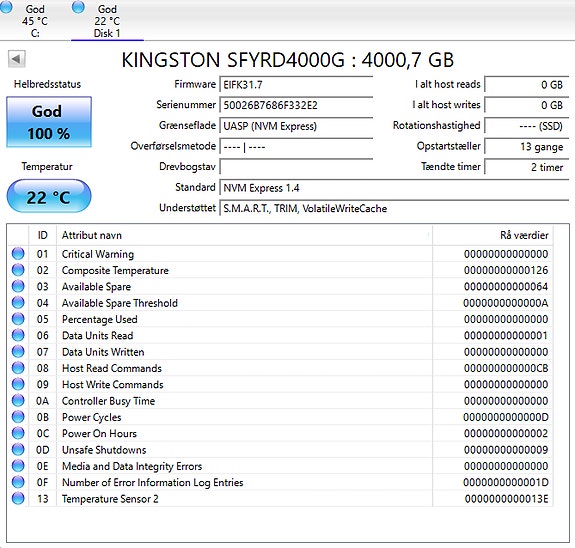
Task: Click the Available Spare status orb
Action: point(18,286)
